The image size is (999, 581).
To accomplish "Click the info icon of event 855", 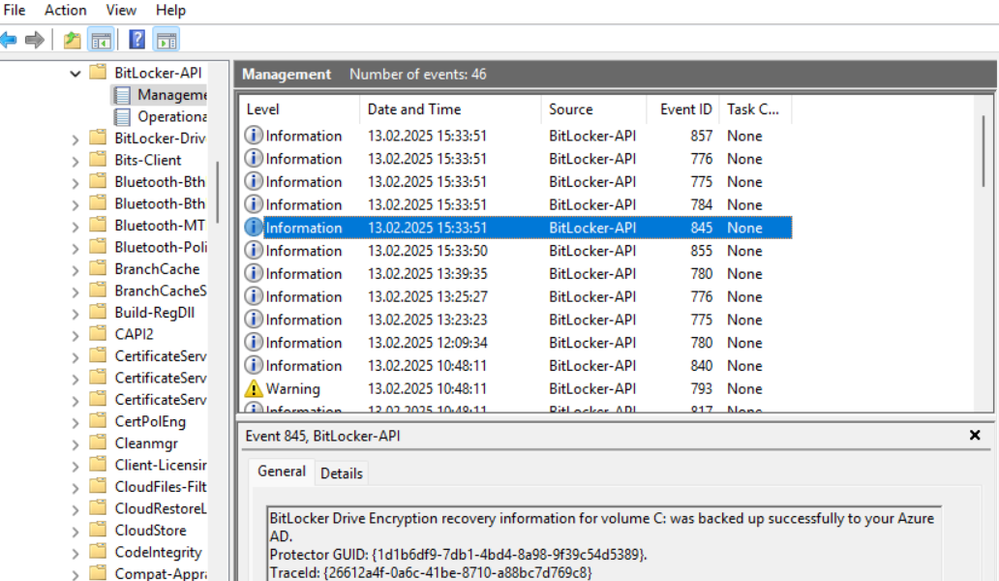I will tap(254, 250).
